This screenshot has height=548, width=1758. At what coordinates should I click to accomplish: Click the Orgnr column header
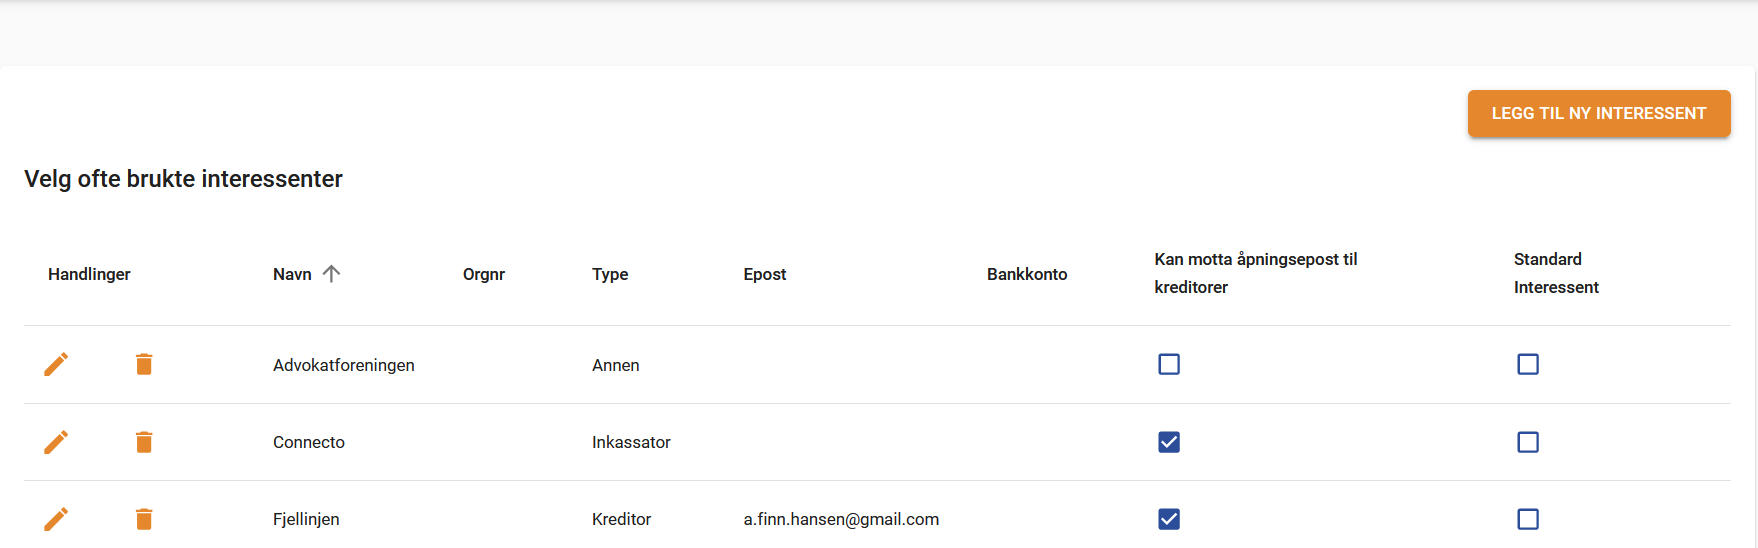[x=484, y=274]
